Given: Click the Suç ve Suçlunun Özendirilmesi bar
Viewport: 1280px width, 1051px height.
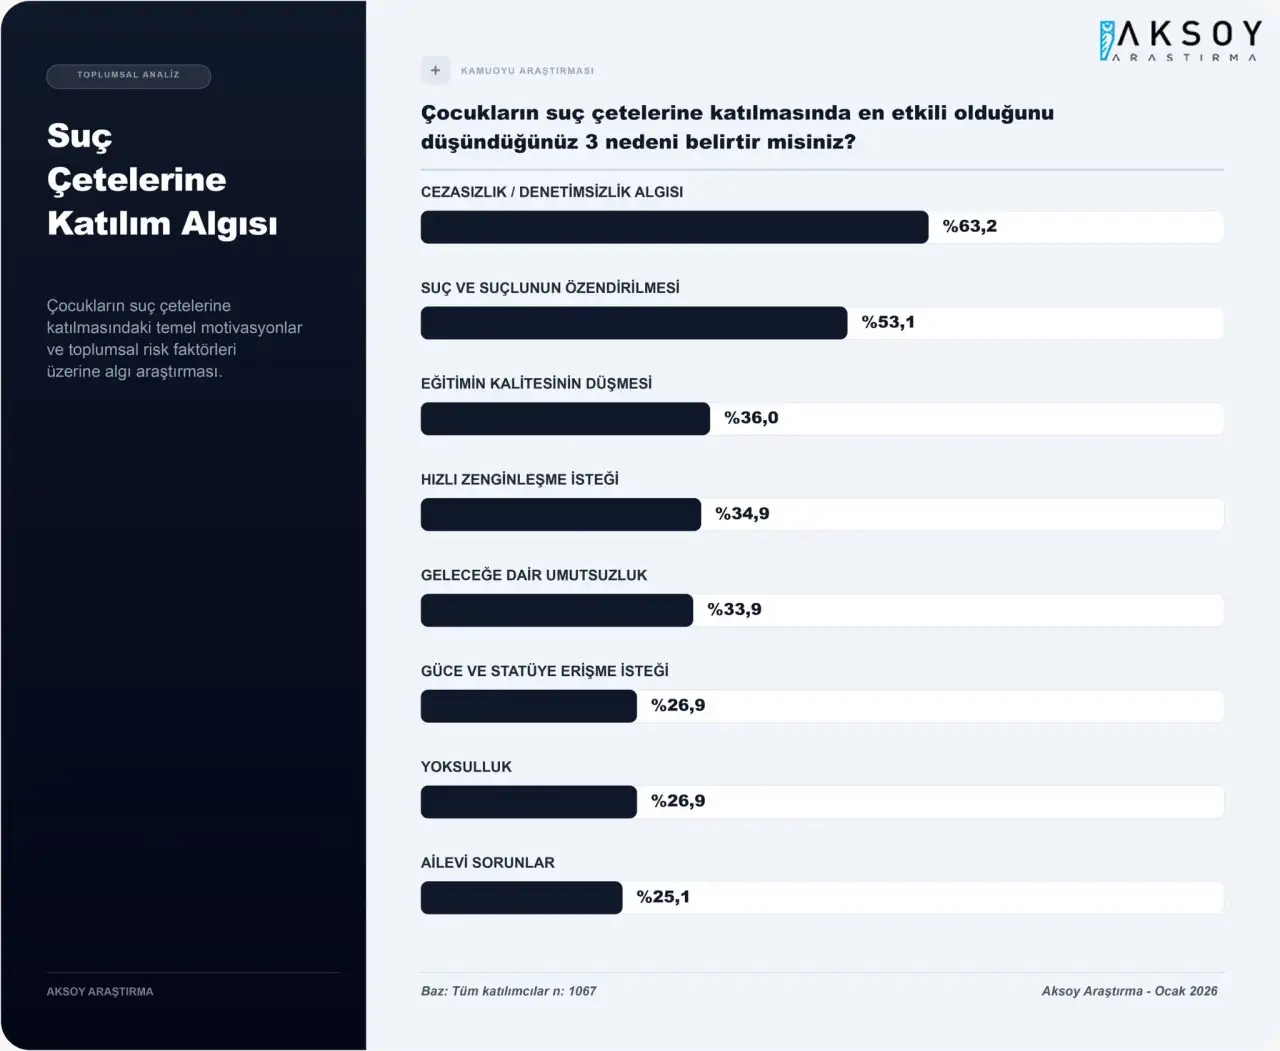Looking at the screenshot, I should coord(633,323).
